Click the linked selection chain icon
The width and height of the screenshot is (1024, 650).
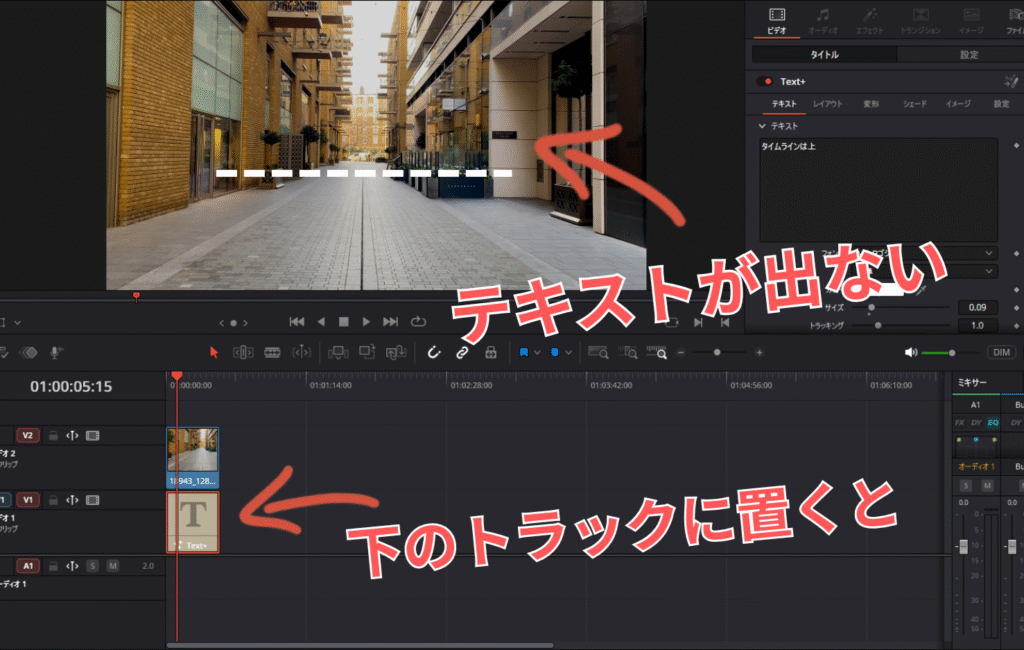click(461, 352)
